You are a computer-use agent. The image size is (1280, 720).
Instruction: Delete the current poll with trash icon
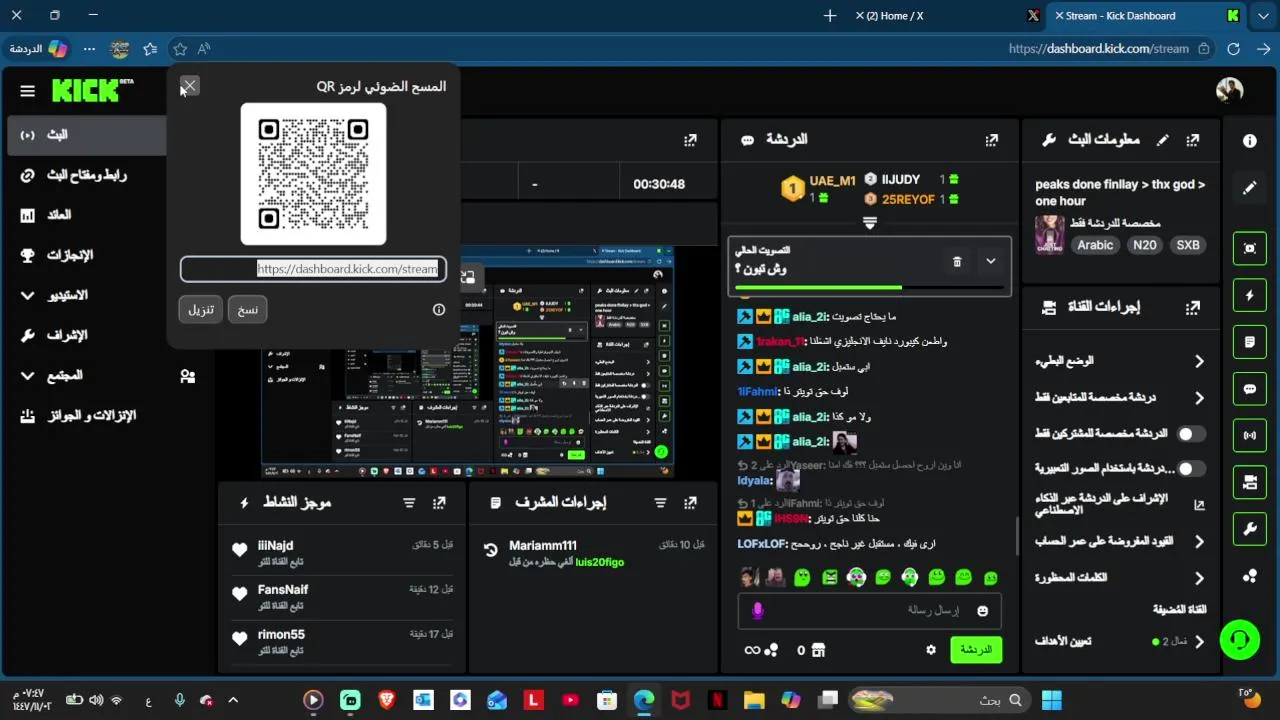957,262
